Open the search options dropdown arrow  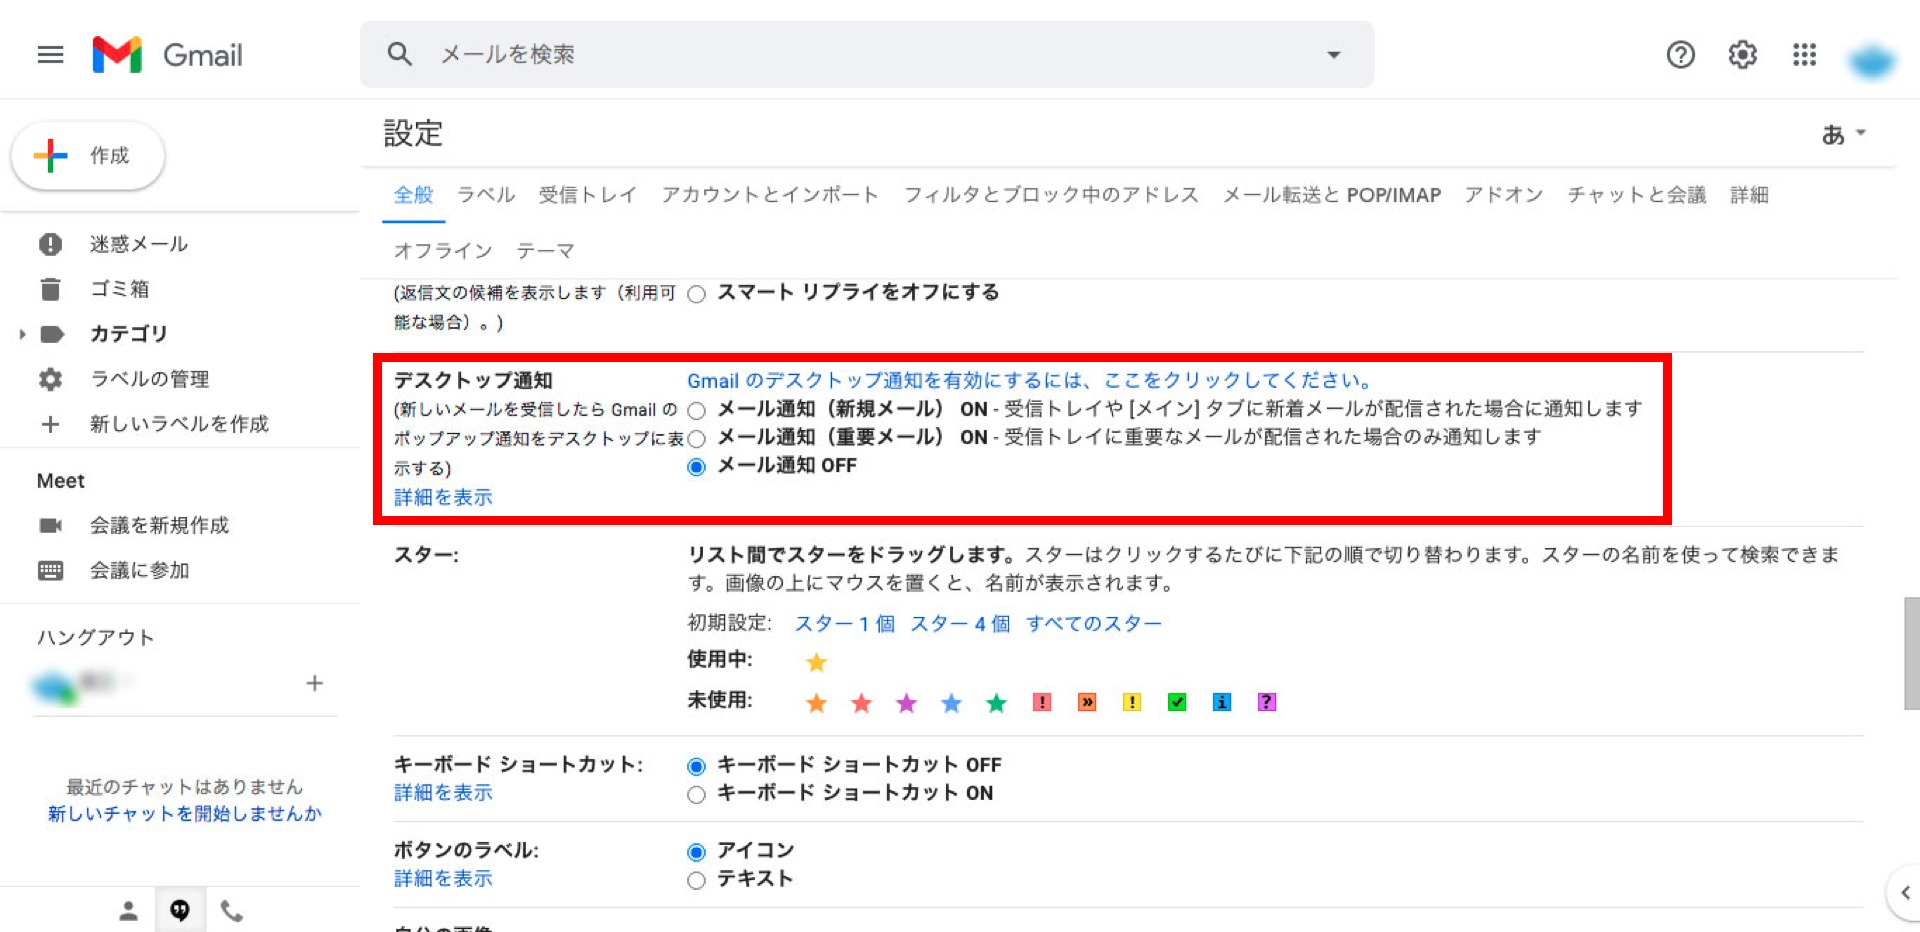point(1333,55)
